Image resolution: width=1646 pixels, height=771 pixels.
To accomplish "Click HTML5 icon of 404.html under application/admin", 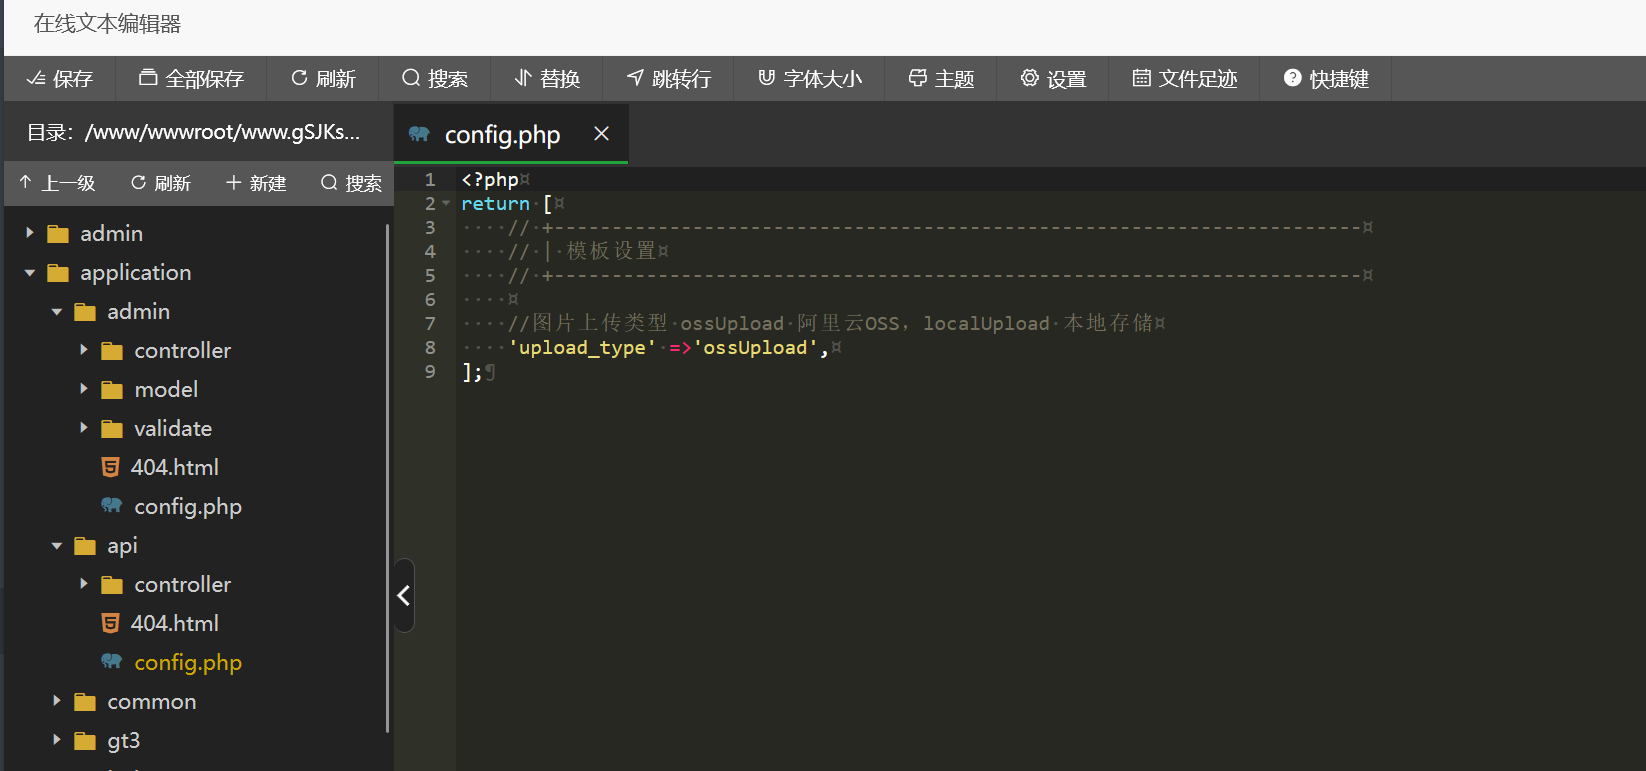I will (111, 467).
